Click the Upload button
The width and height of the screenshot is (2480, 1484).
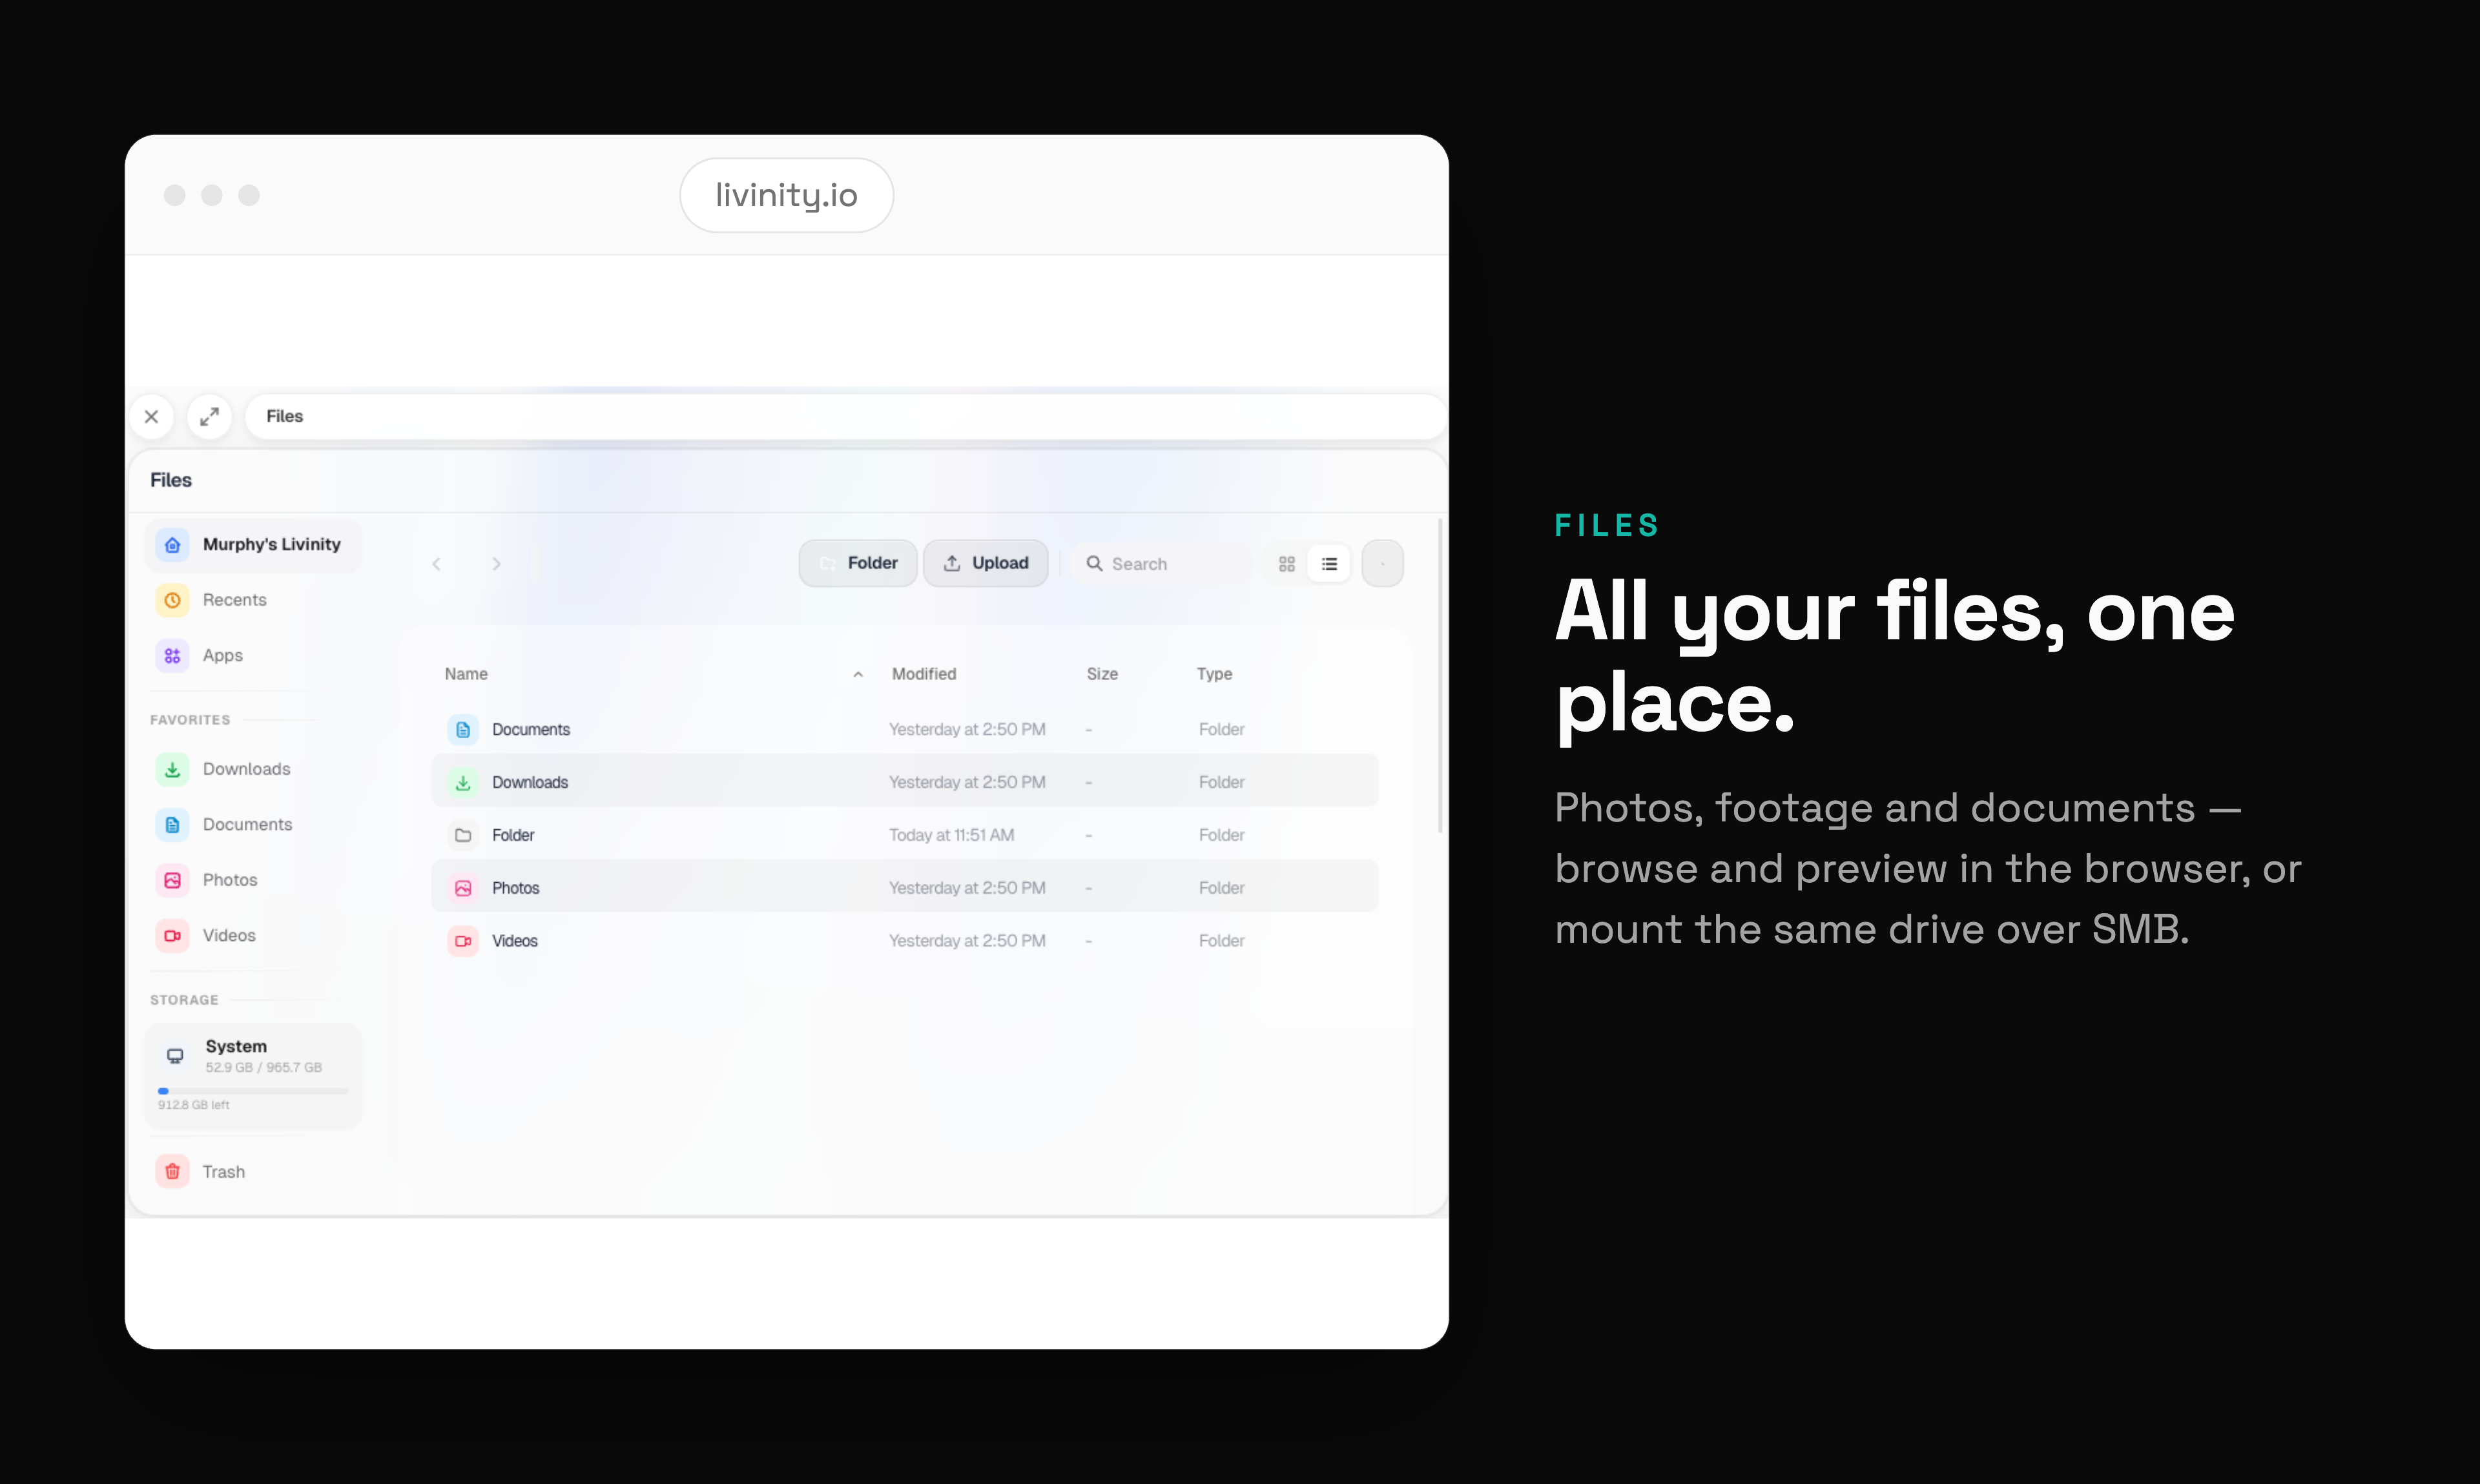coord(986,563)
